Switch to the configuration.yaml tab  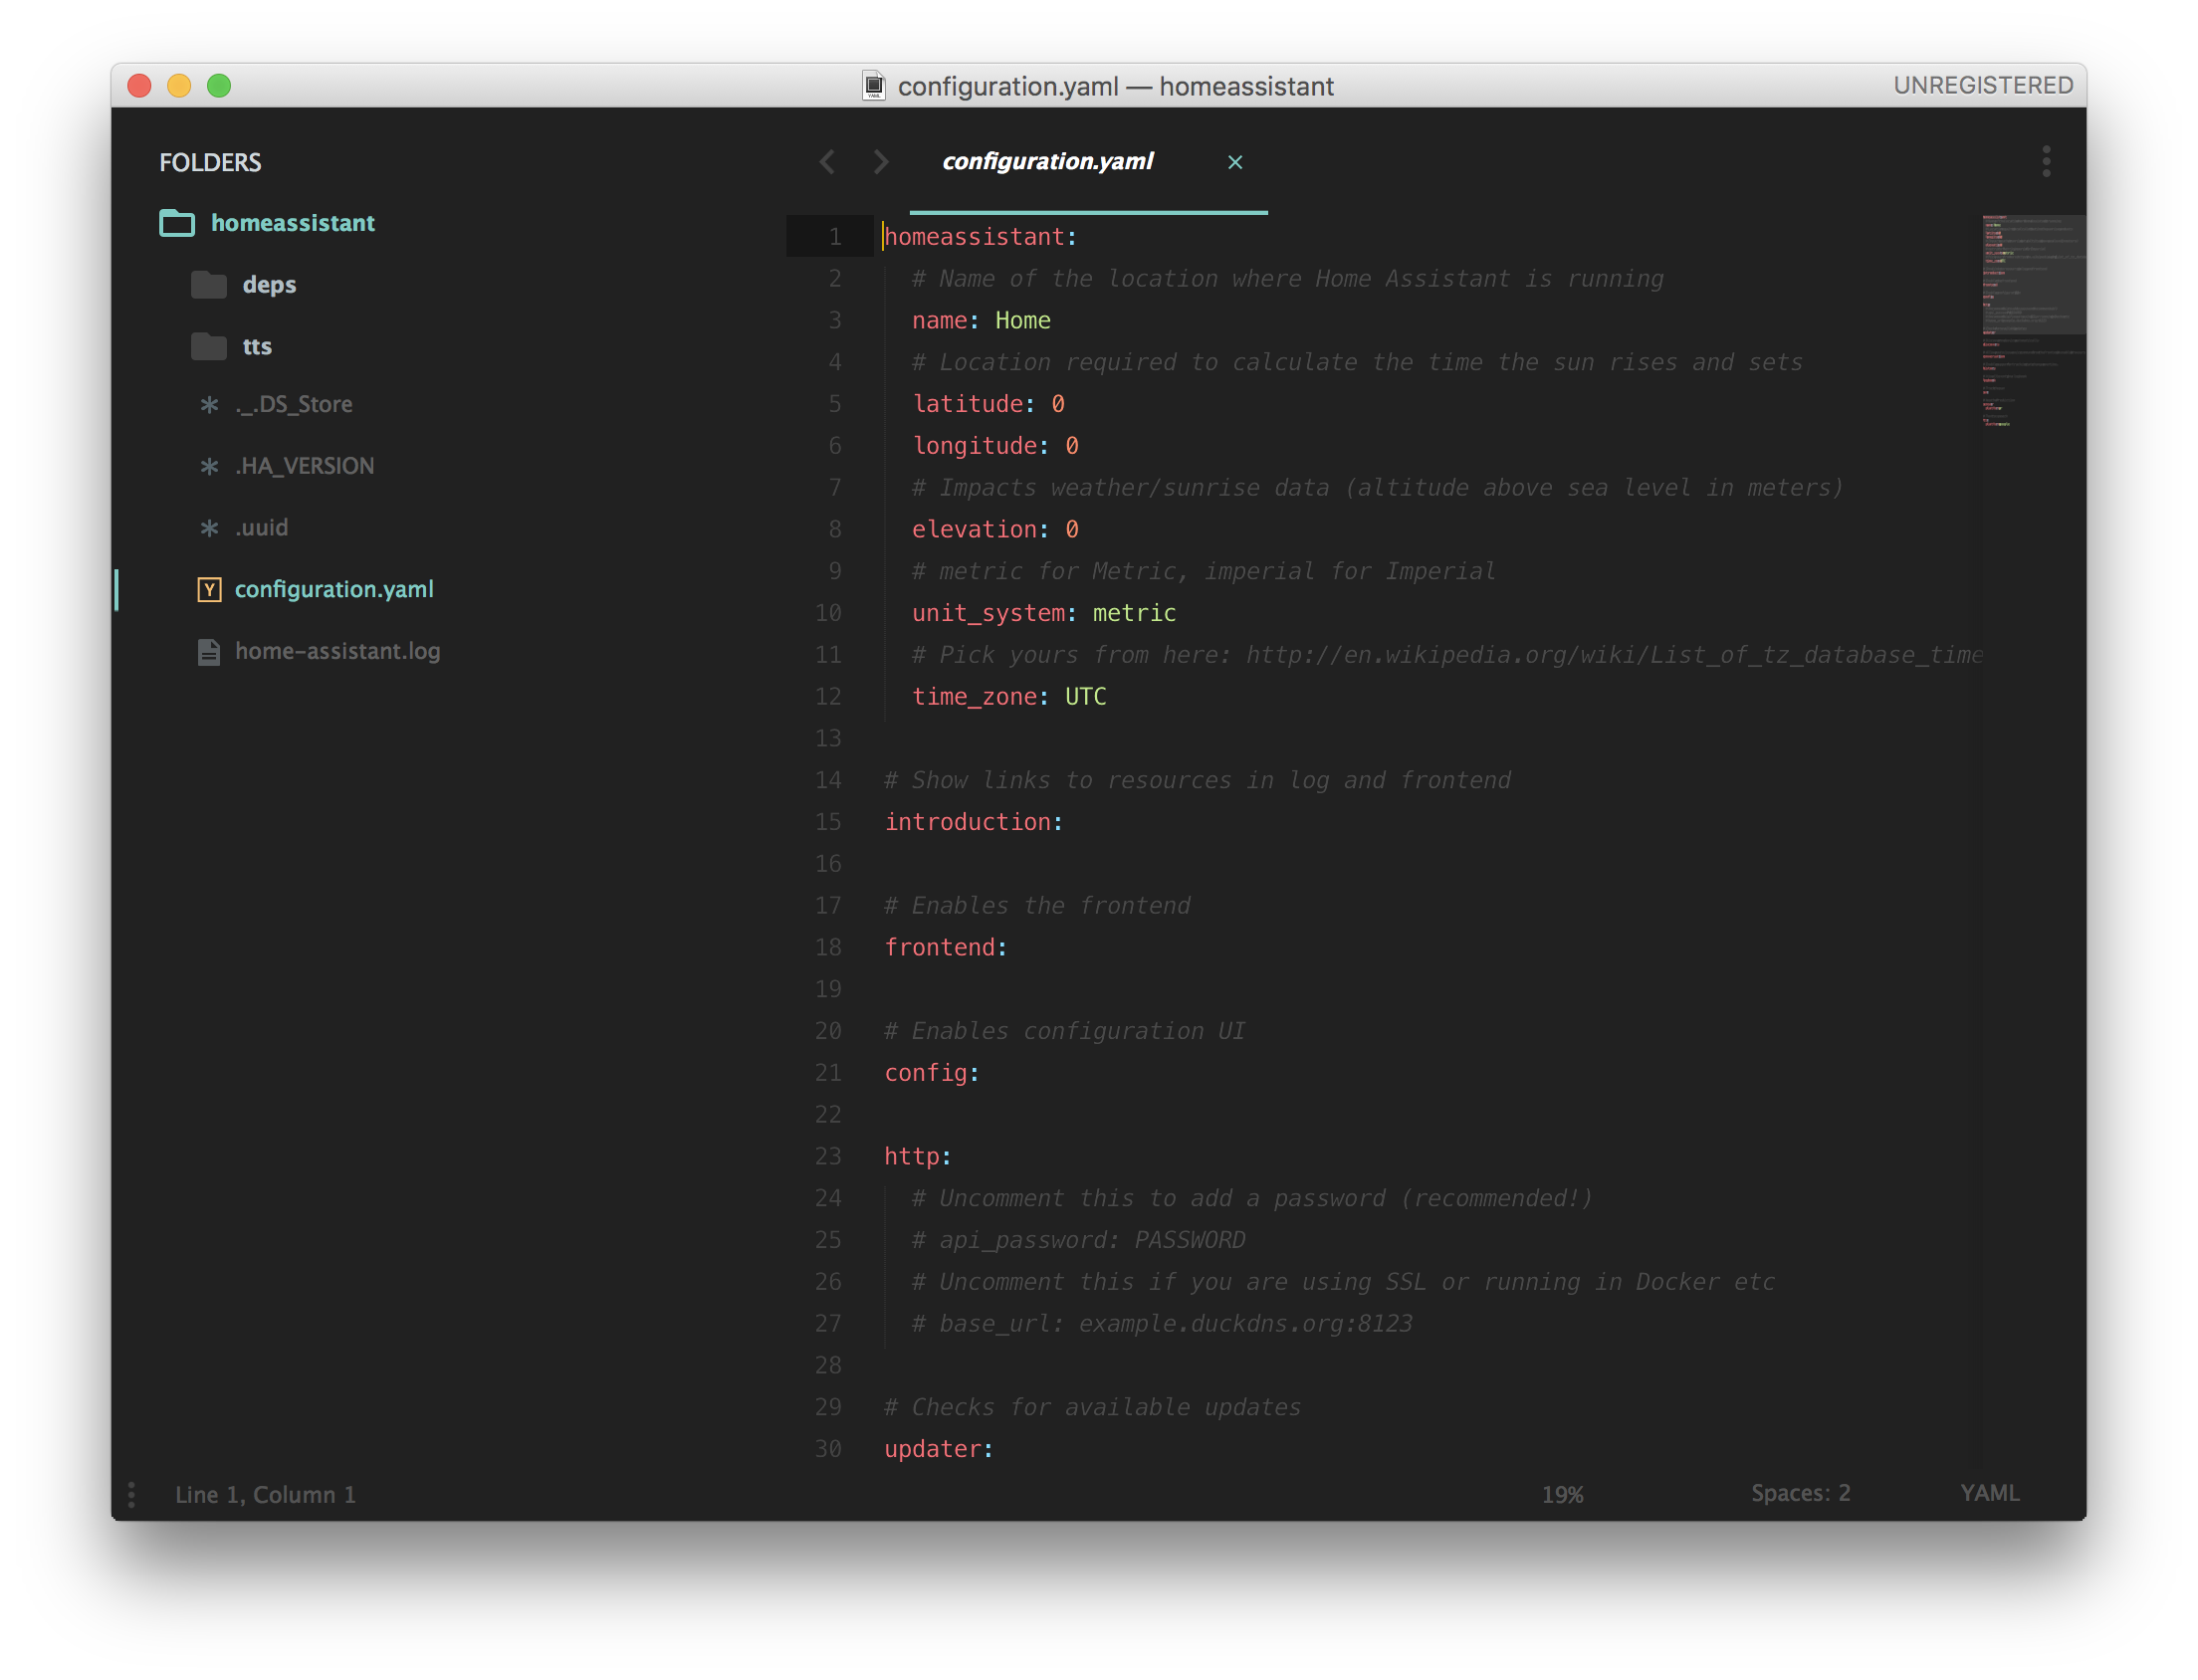click(1047, 161)
